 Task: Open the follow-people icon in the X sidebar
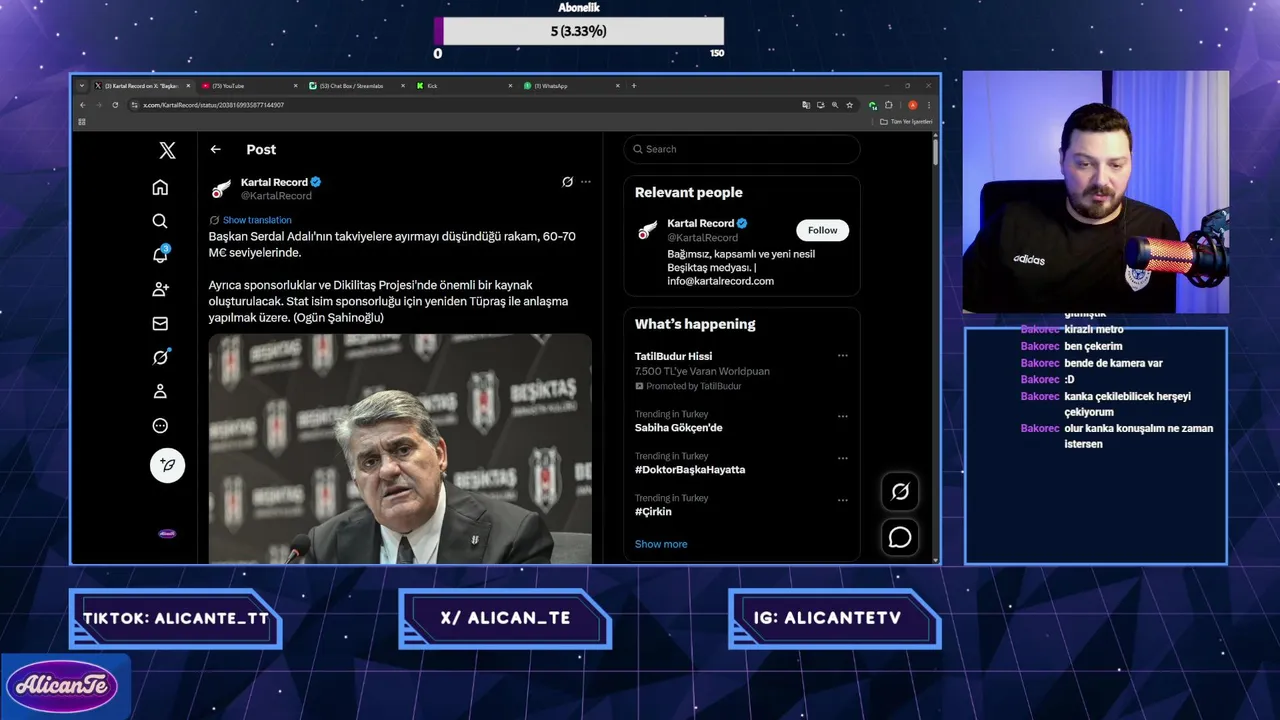click(160, 289)
